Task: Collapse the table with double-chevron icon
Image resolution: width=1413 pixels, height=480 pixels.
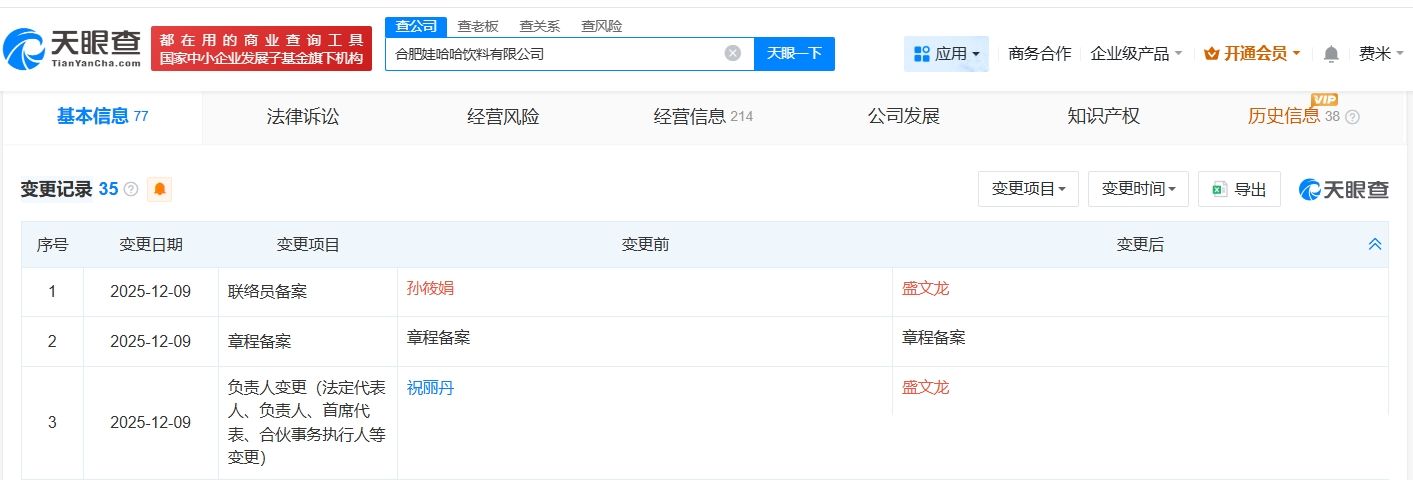Action: 1375,244
